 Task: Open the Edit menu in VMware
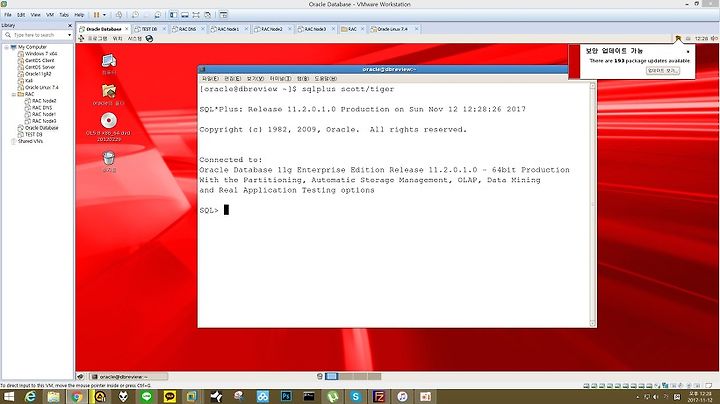21,15
